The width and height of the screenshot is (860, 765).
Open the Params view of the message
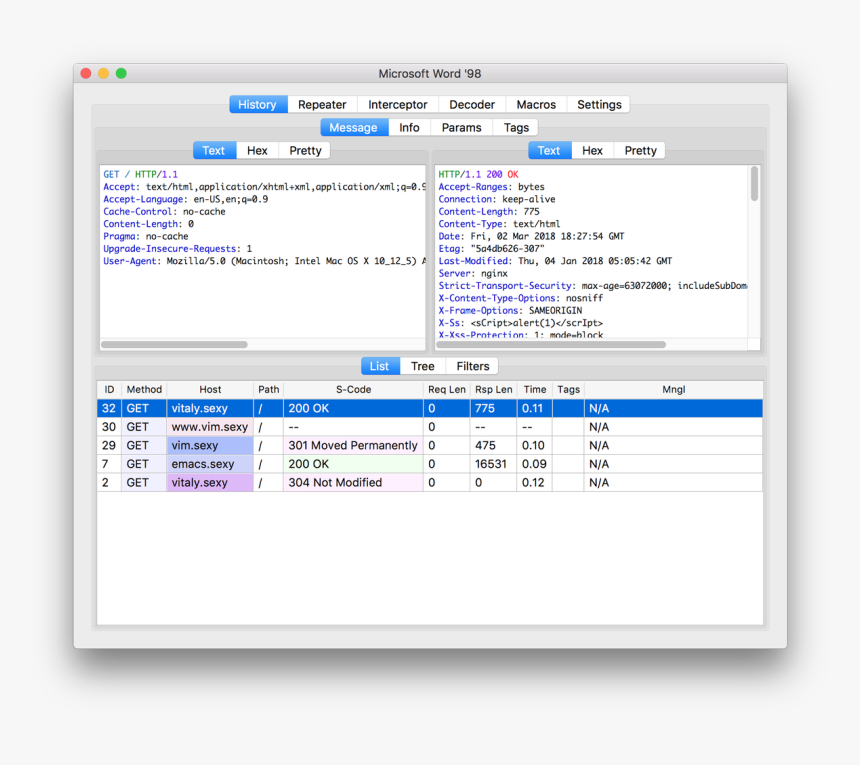461,127
